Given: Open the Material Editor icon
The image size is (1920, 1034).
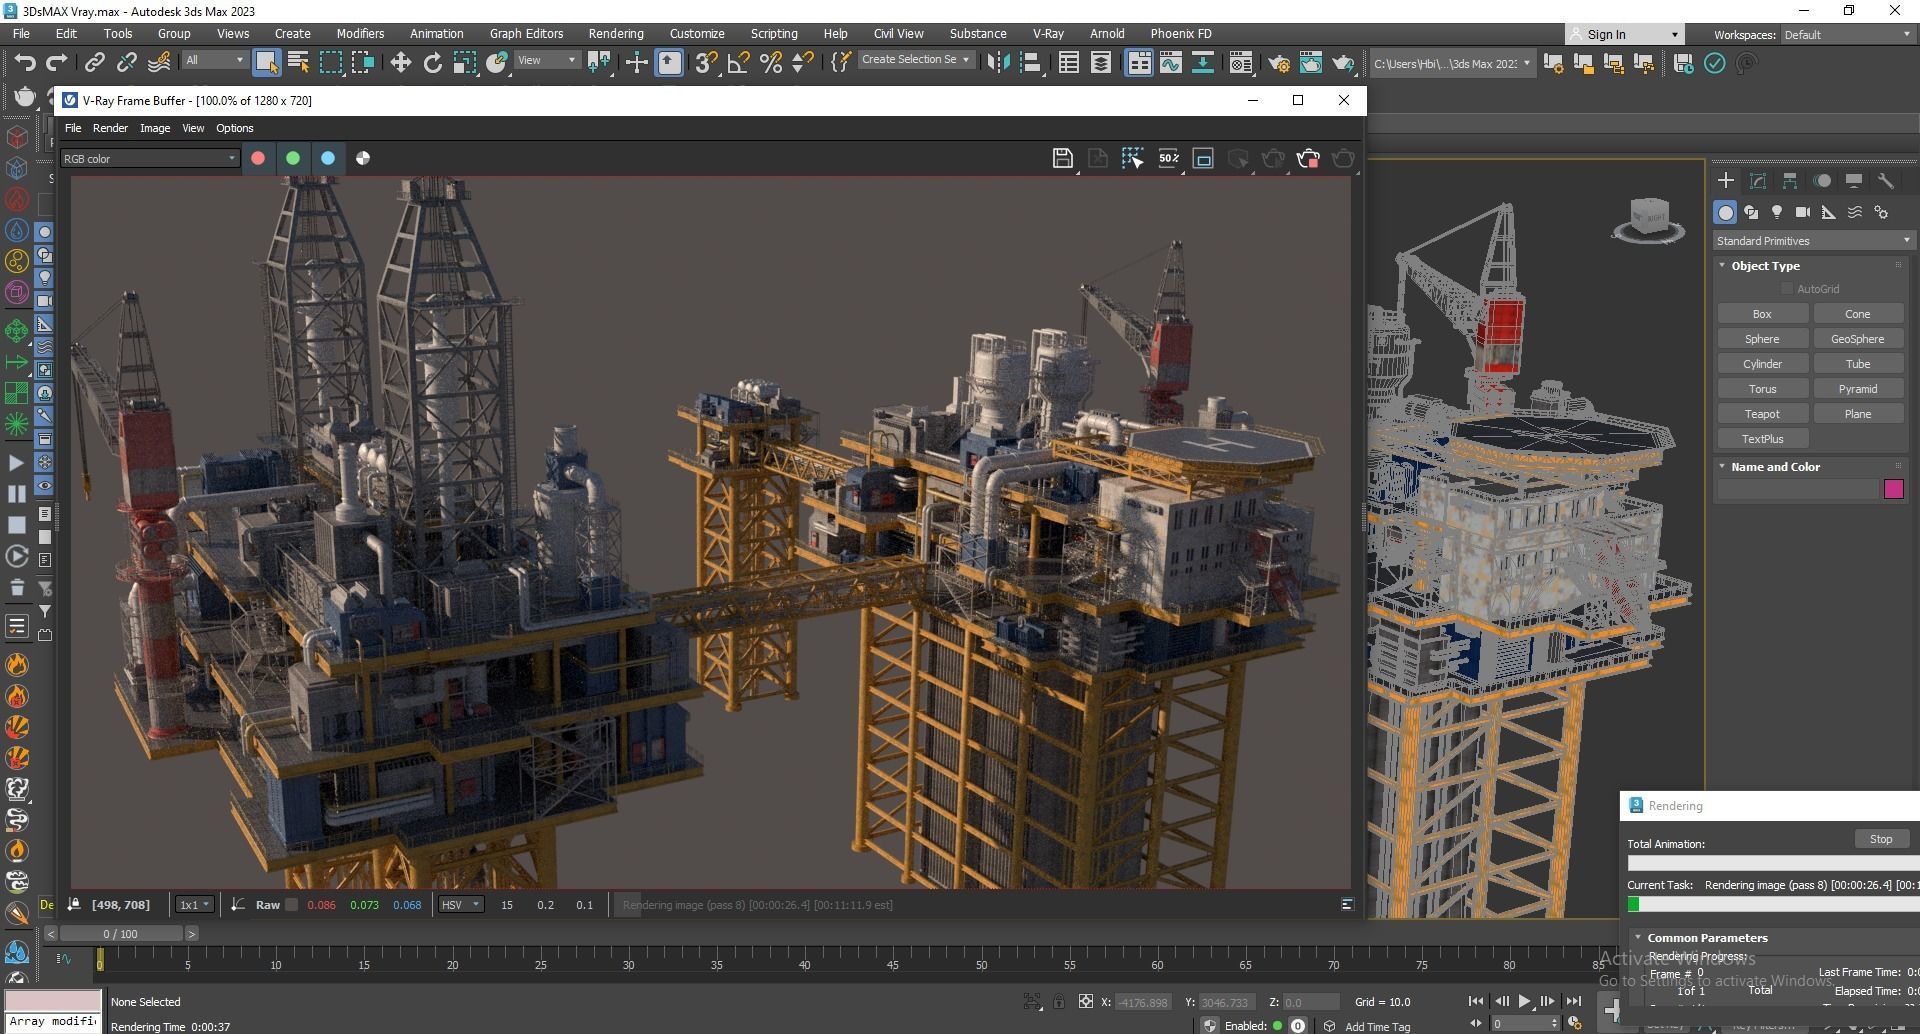Looking at the screenshot, I should pyautogui.click(x=1240, y=63).
